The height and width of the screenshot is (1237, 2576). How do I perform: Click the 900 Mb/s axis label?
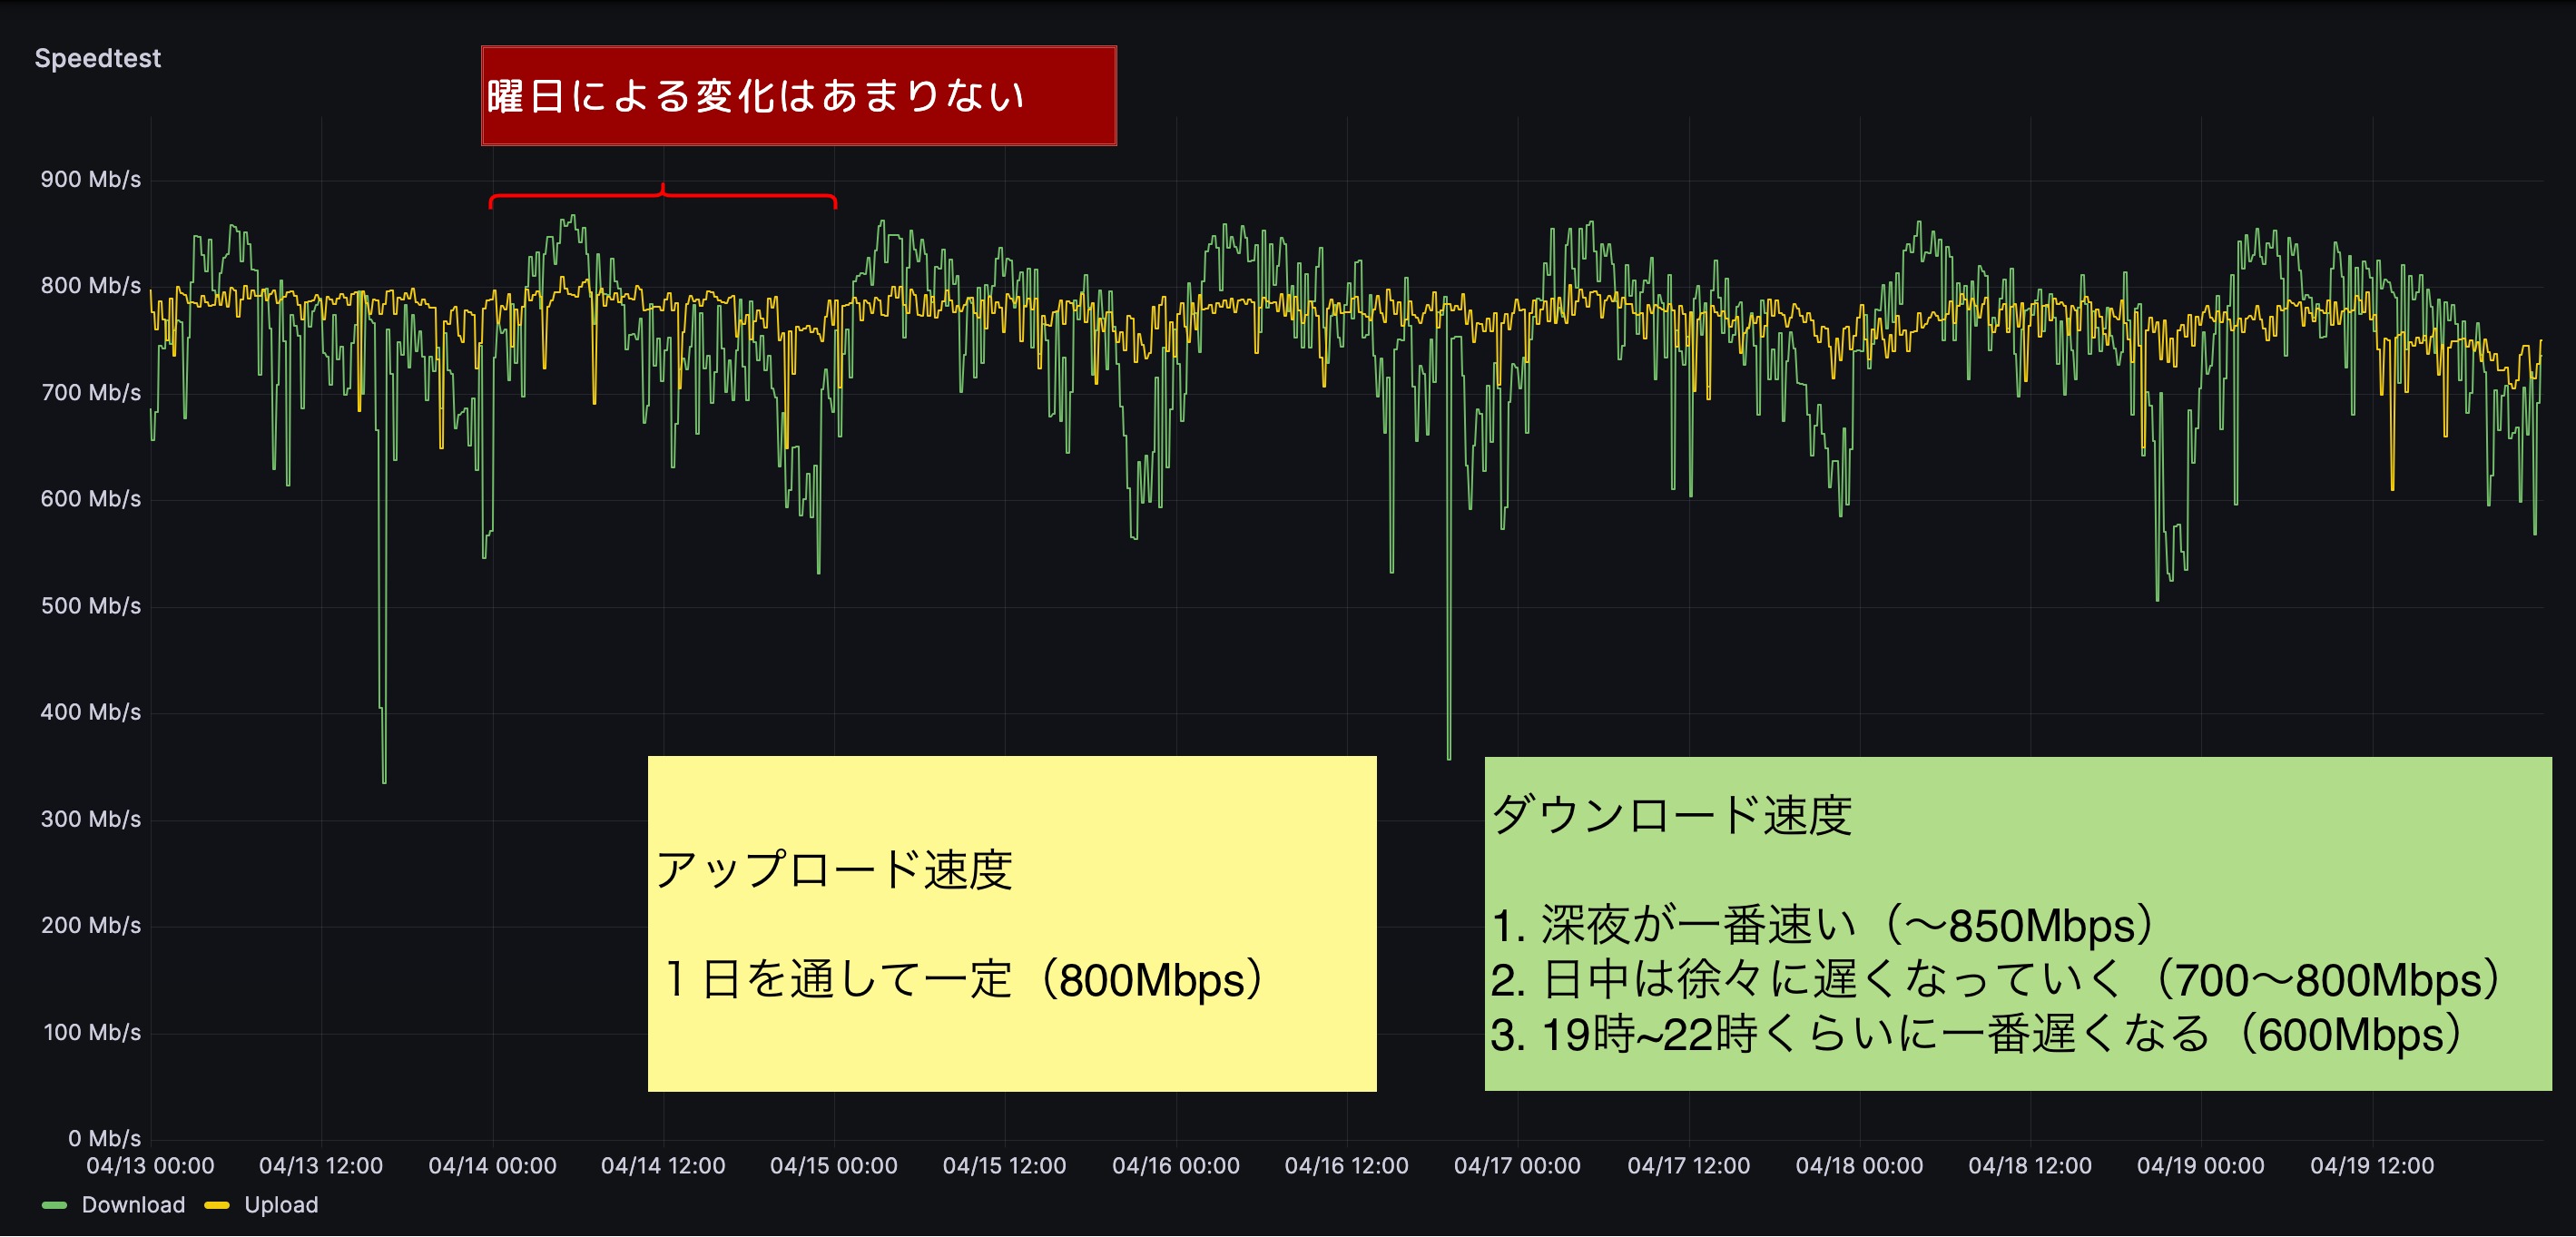pos(90,180)
